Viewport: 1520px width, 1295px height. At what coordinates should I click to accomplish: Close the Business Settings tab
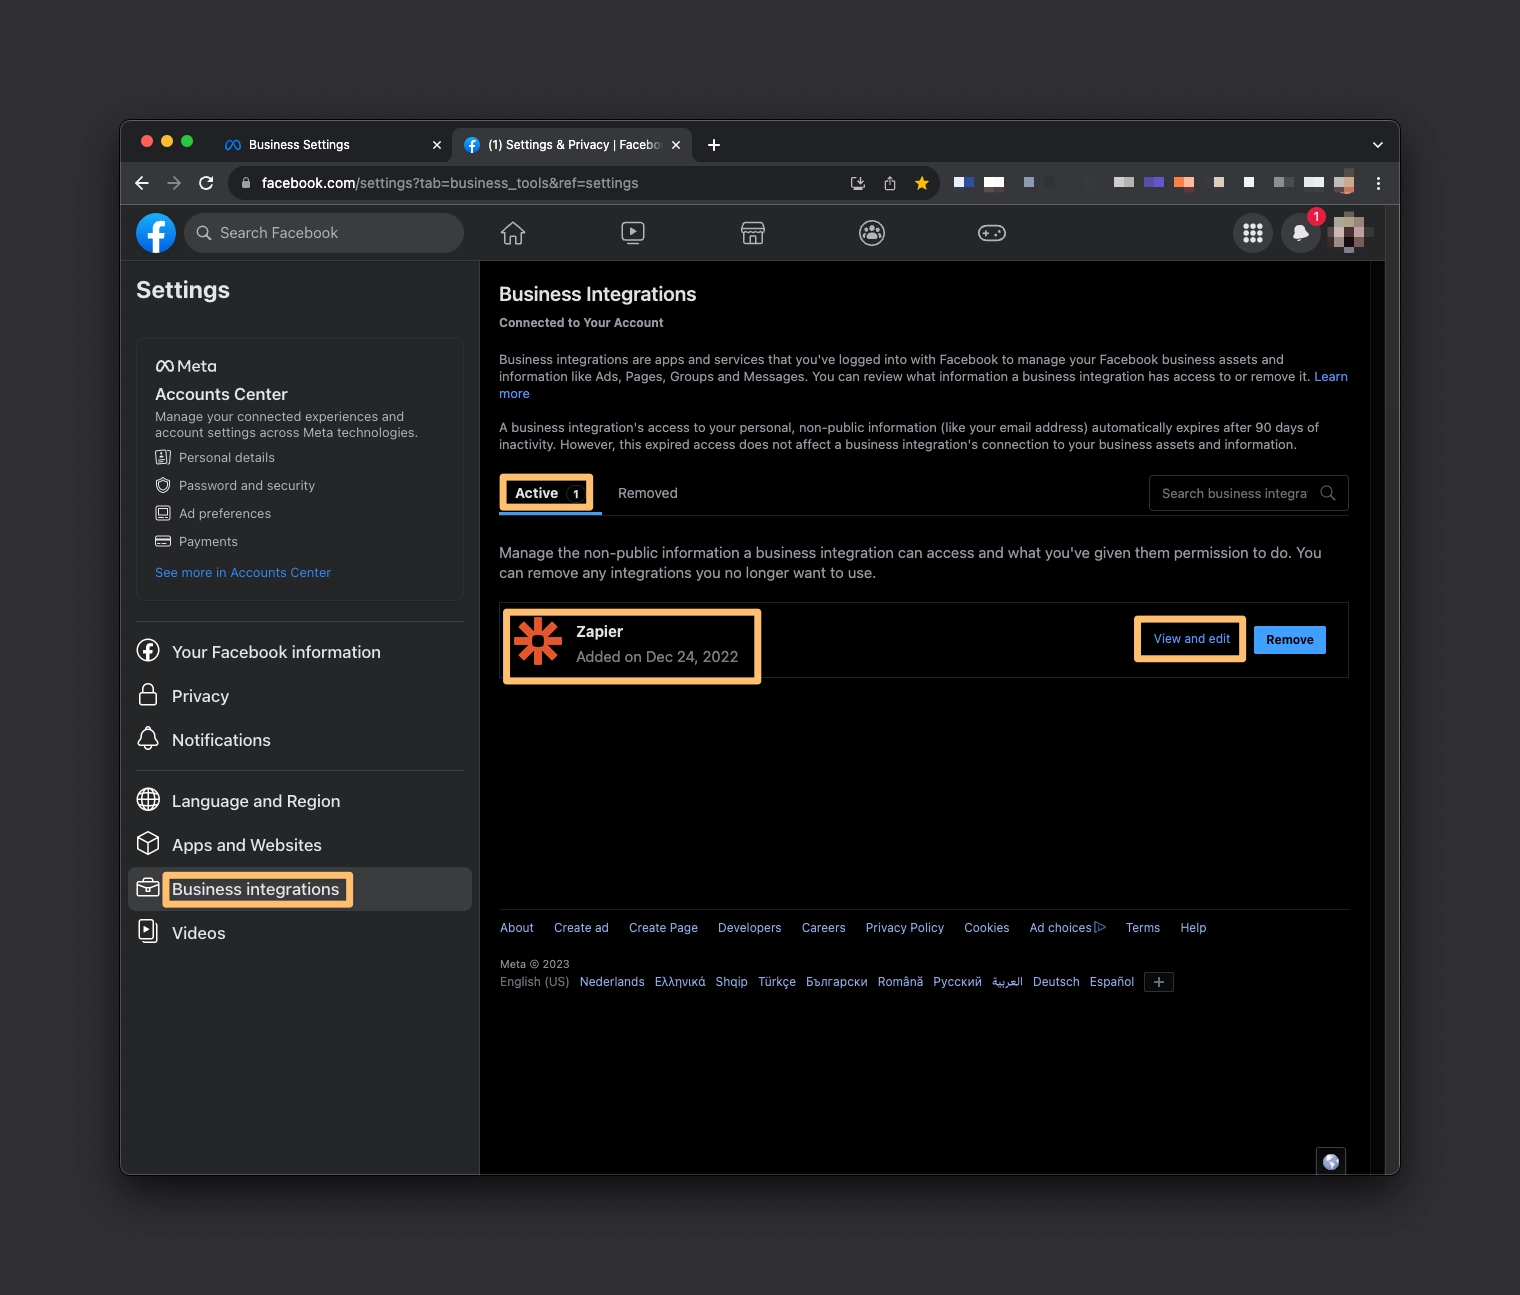coord(437,145)
